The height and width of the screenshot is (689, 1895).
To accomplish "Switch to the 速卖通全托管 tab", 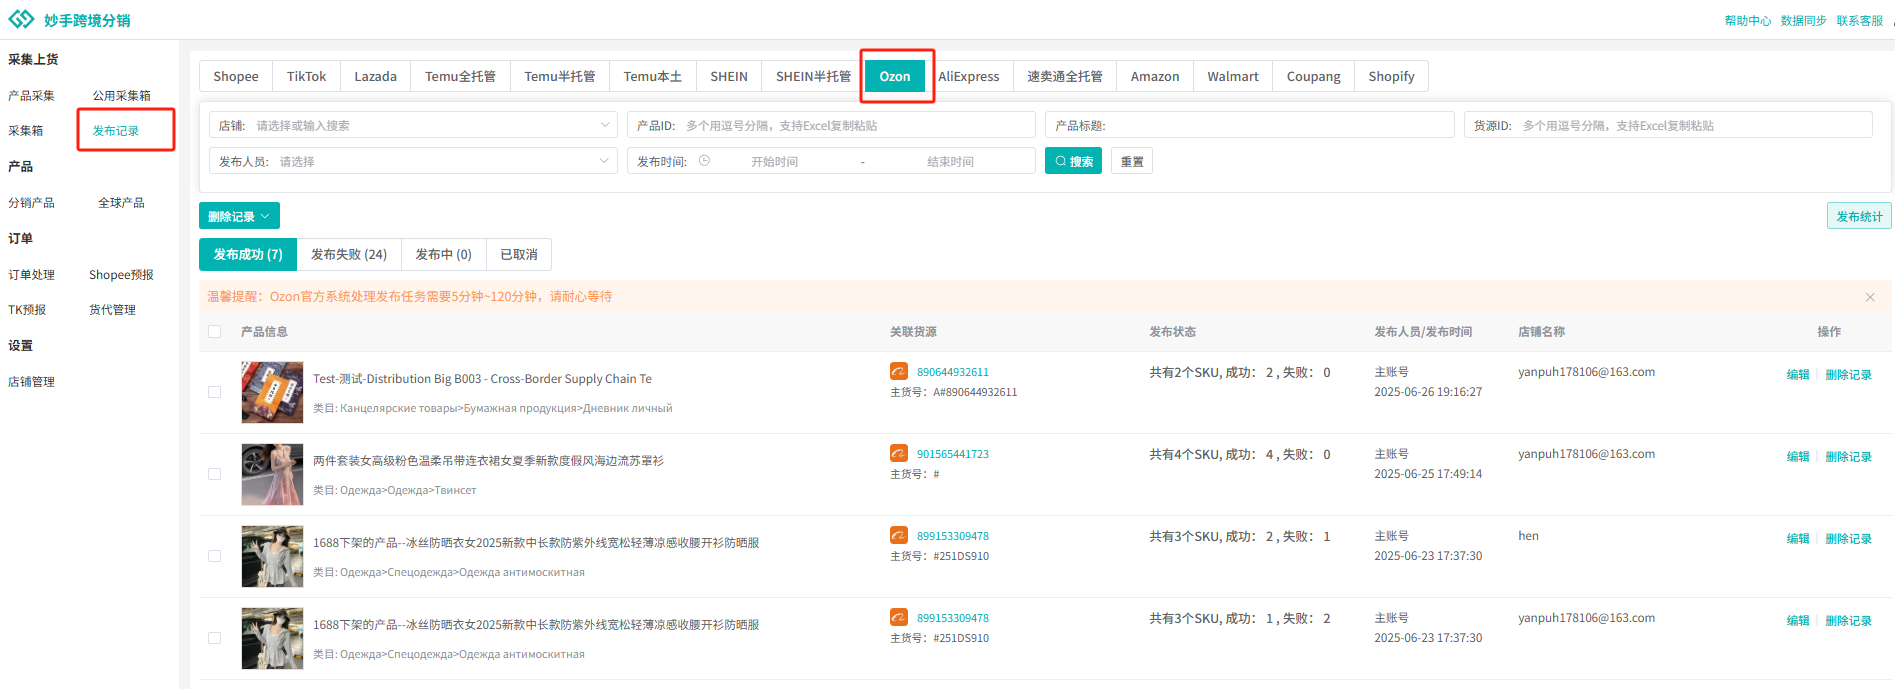I will tap(1064, 76).
